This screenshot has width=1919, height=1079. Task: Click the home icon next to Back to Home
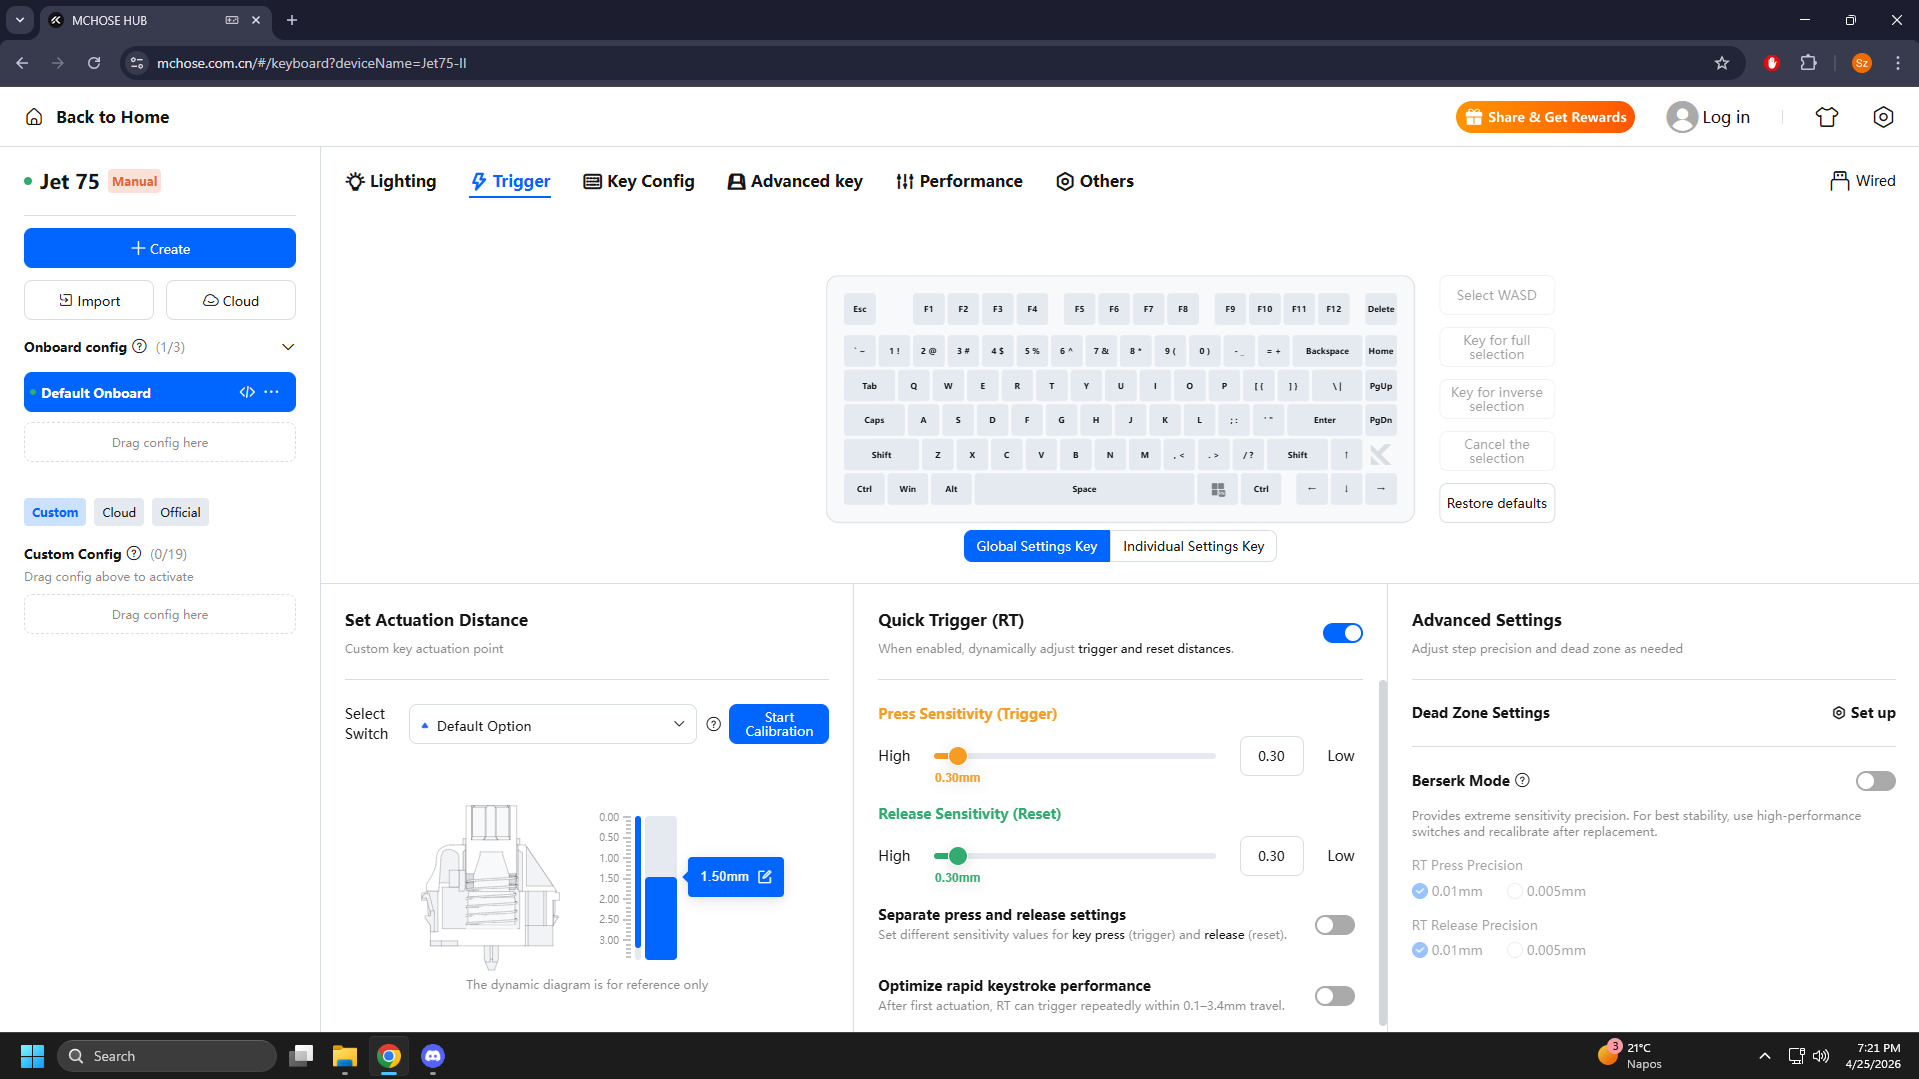tap(34, 117)
